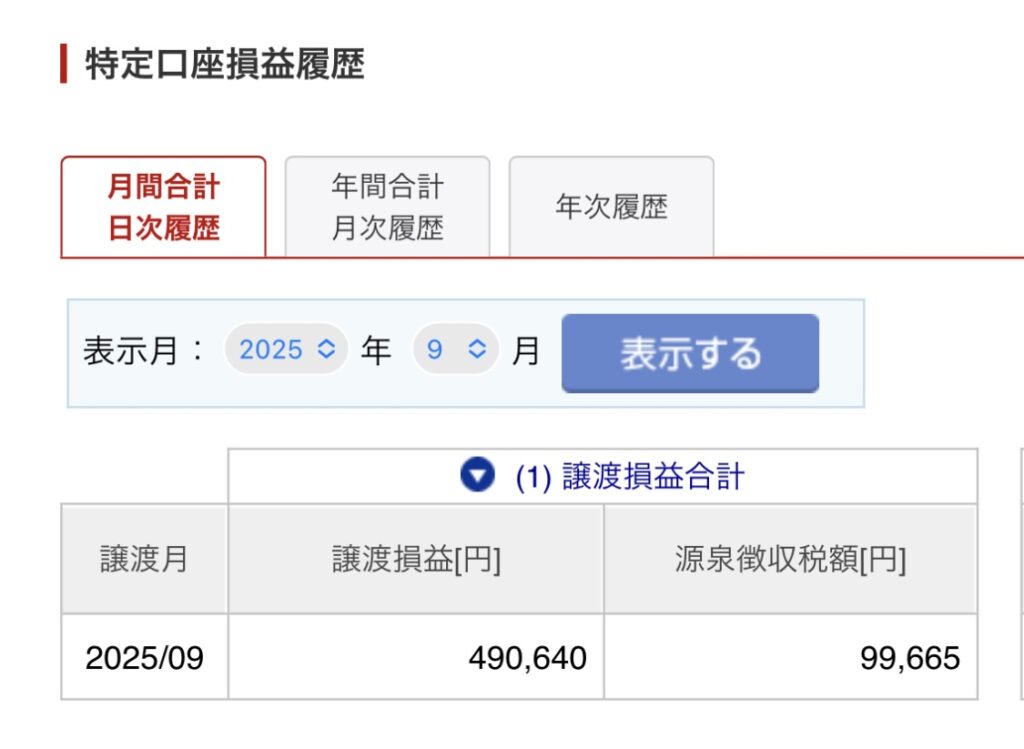Screen dimensions: 1024x749
Task: Click the 99,665 withholding tax value
Action: (x=909, y=657)
